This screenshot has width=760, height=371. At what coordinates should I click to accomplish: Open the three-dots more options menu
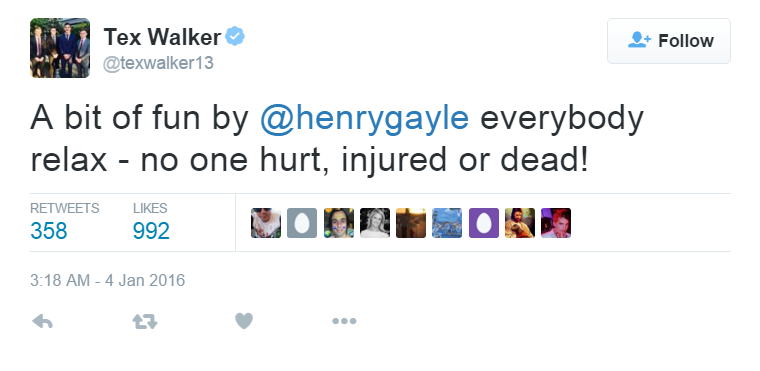344,321
